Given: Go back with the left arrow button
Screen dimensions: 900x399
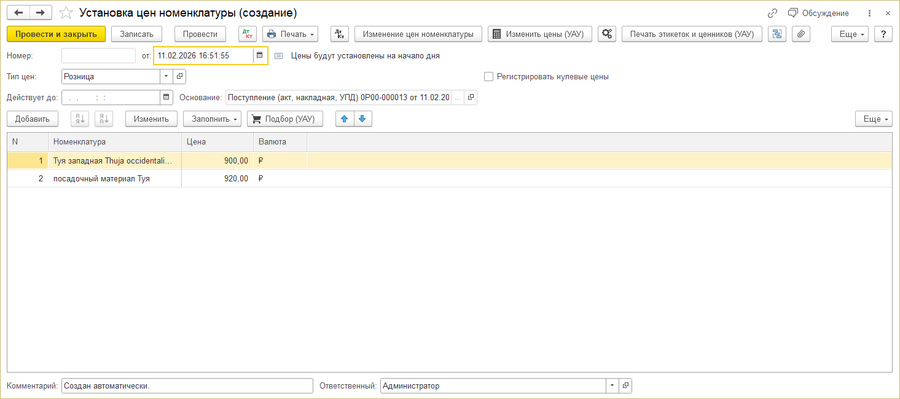Looking at the screenshot, I should (18, 12).
